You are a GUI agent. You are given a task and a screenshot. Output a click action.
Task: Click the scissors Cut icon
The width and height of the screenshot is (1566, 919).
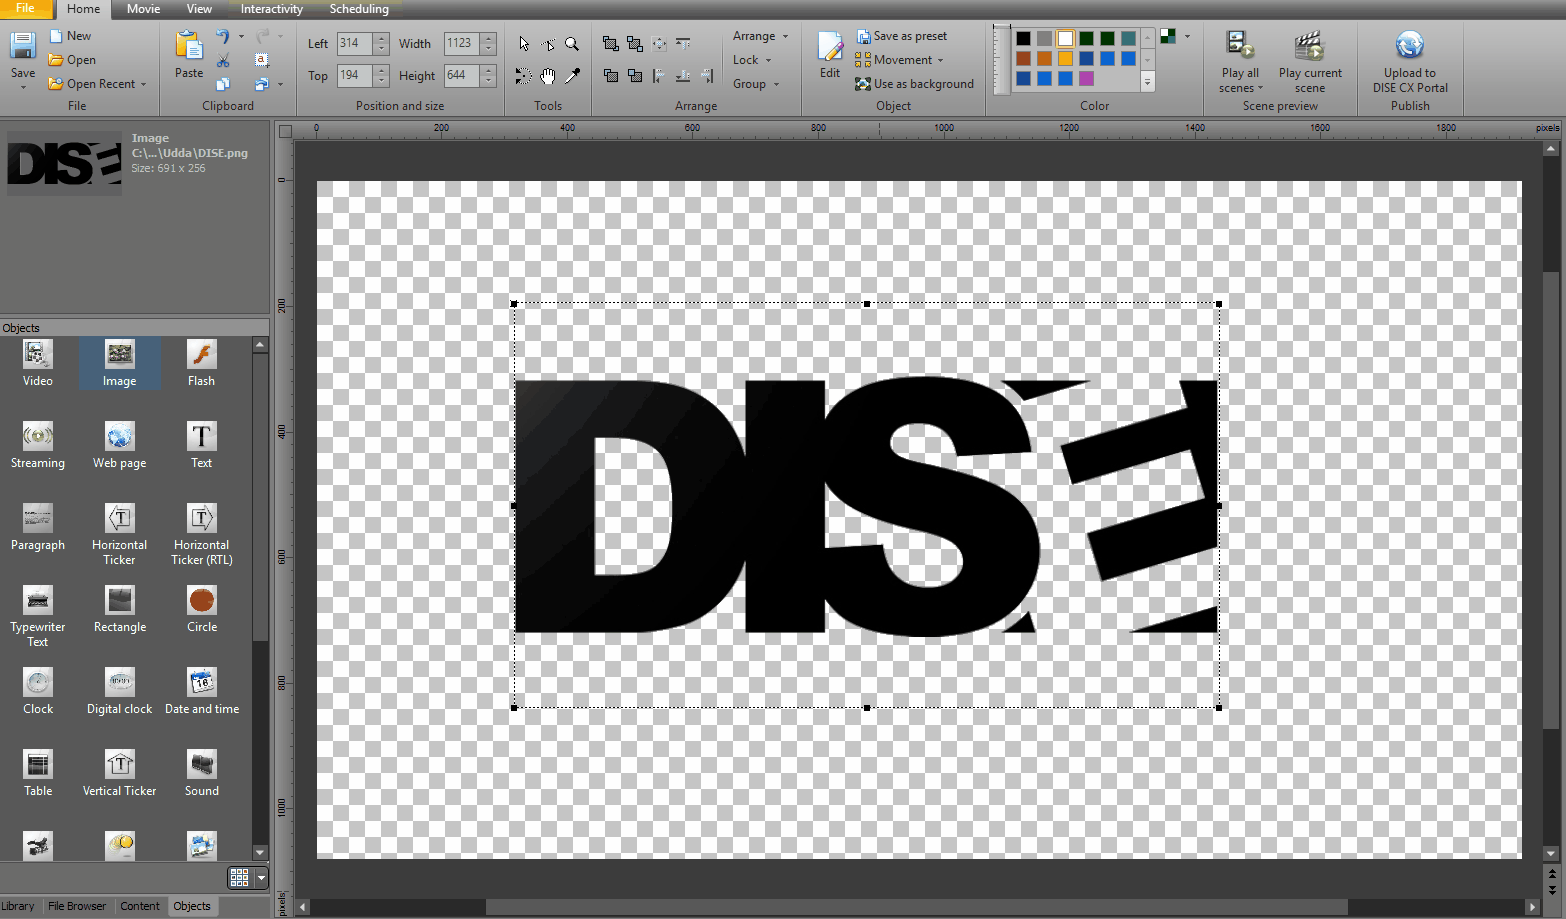[223, 61]
